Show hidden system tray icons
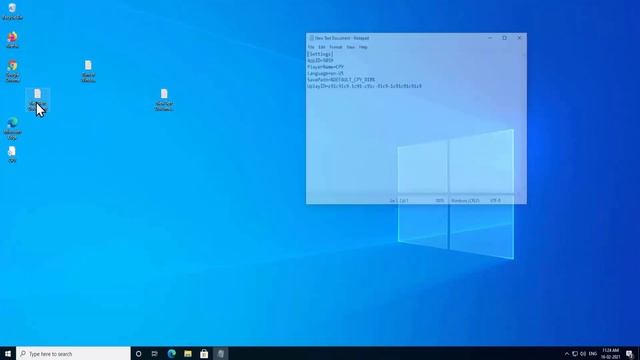640x360 pixels. [x=567, y=354]
